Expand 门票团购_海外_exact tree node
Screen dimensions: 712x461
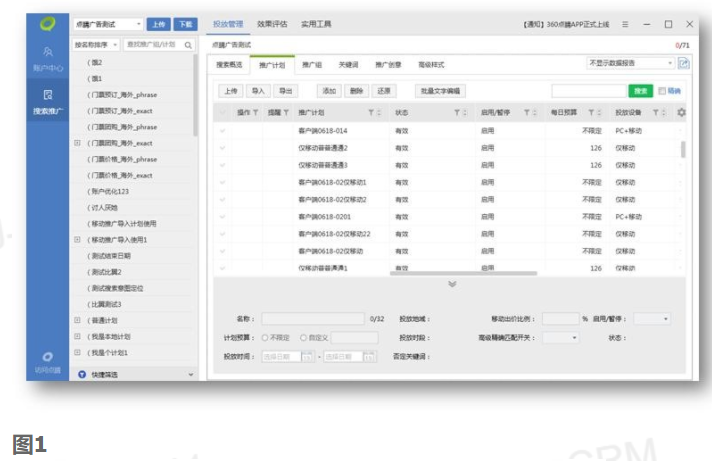tap(77, 143)
